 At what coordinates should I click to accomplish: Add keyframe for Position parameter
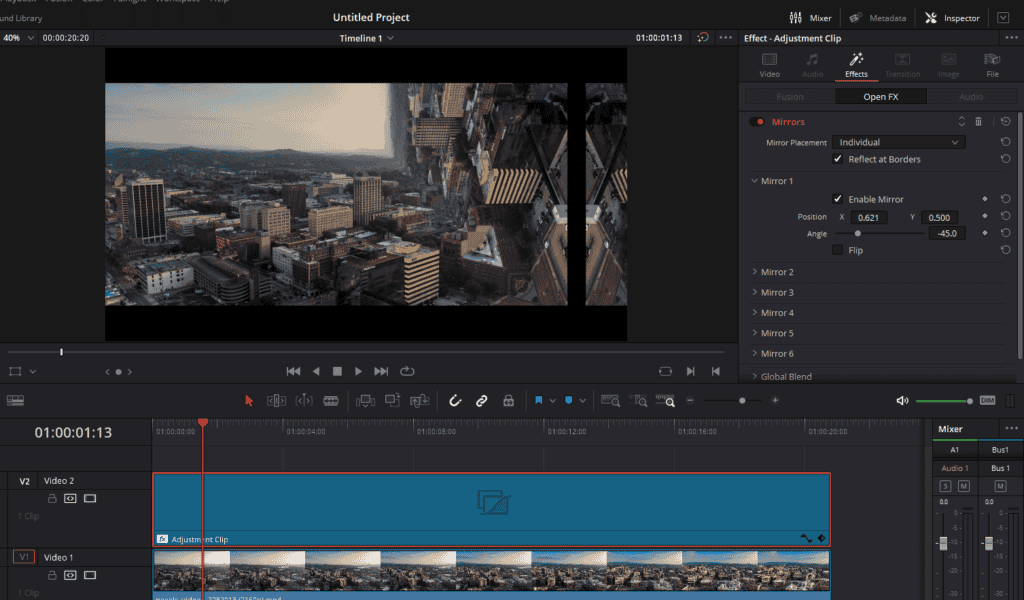[x=985, y=216]
